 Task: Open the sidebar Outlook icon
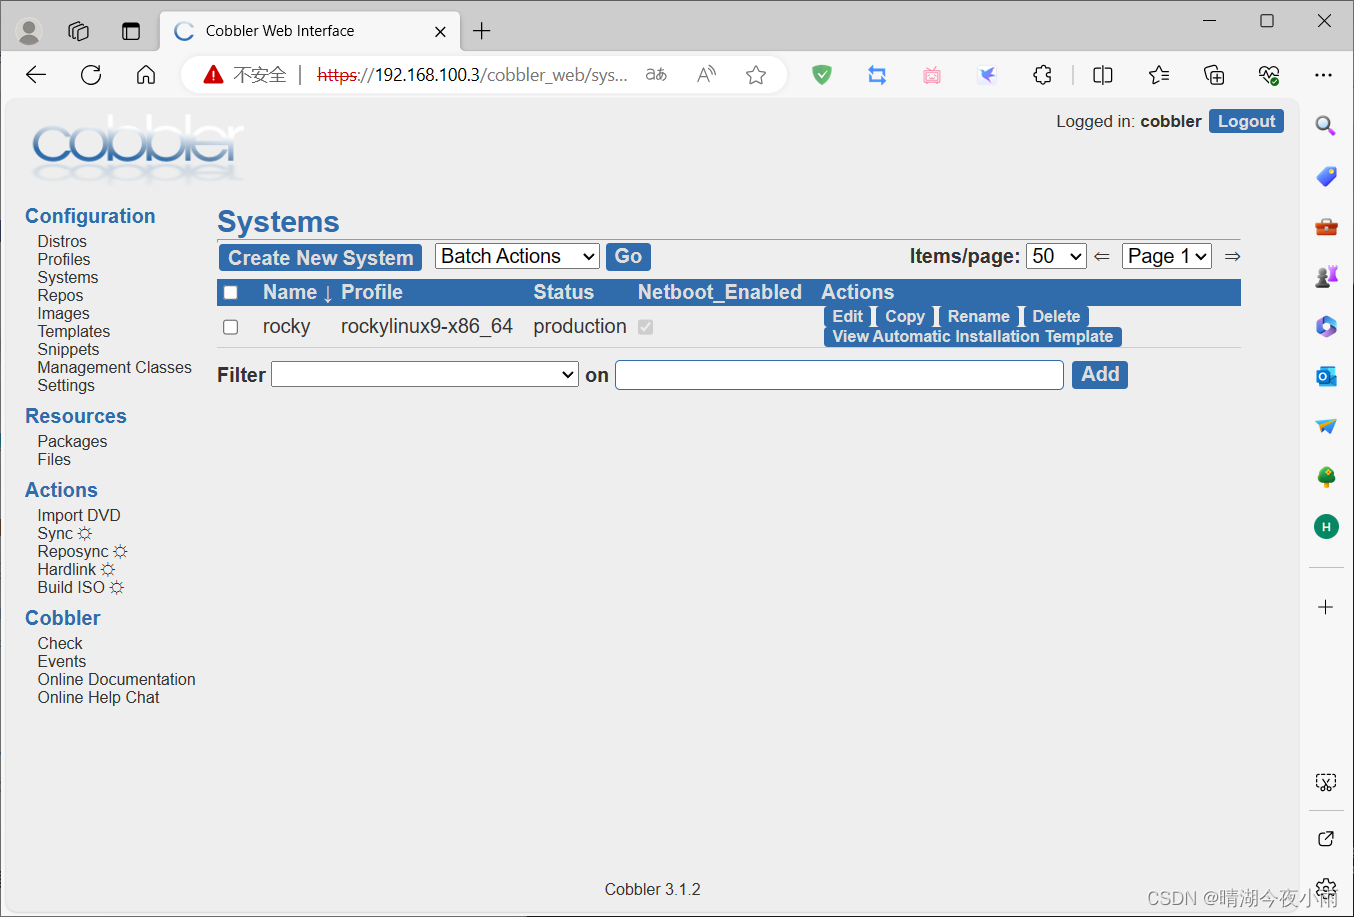(x=1326, y=376)
